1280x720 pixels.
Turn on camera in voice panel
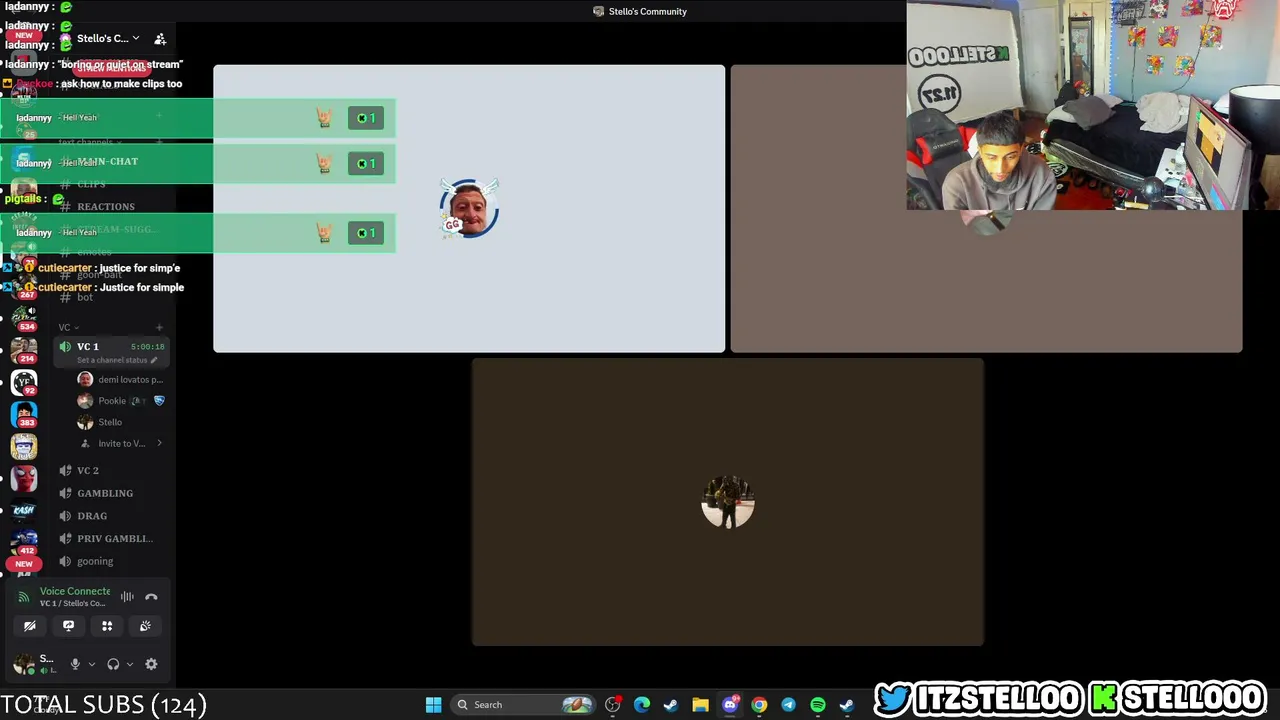30,626
